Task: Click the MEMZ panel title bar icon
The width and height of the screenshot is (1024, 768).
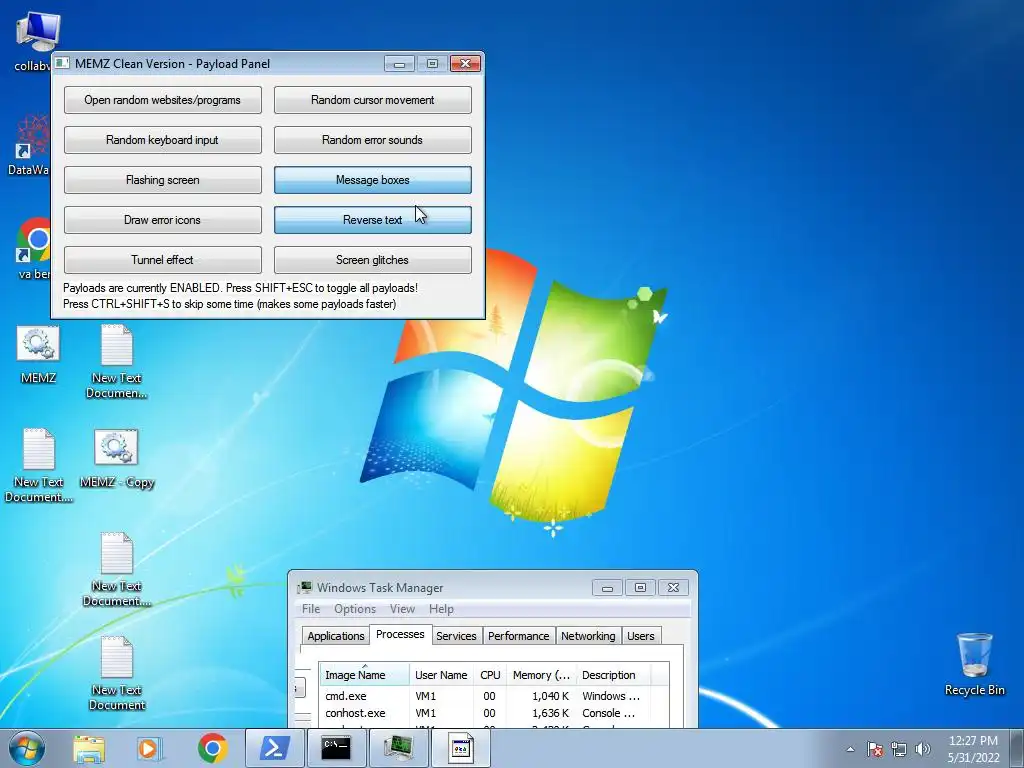Action: pyautogui.click(x=62, y=63)
